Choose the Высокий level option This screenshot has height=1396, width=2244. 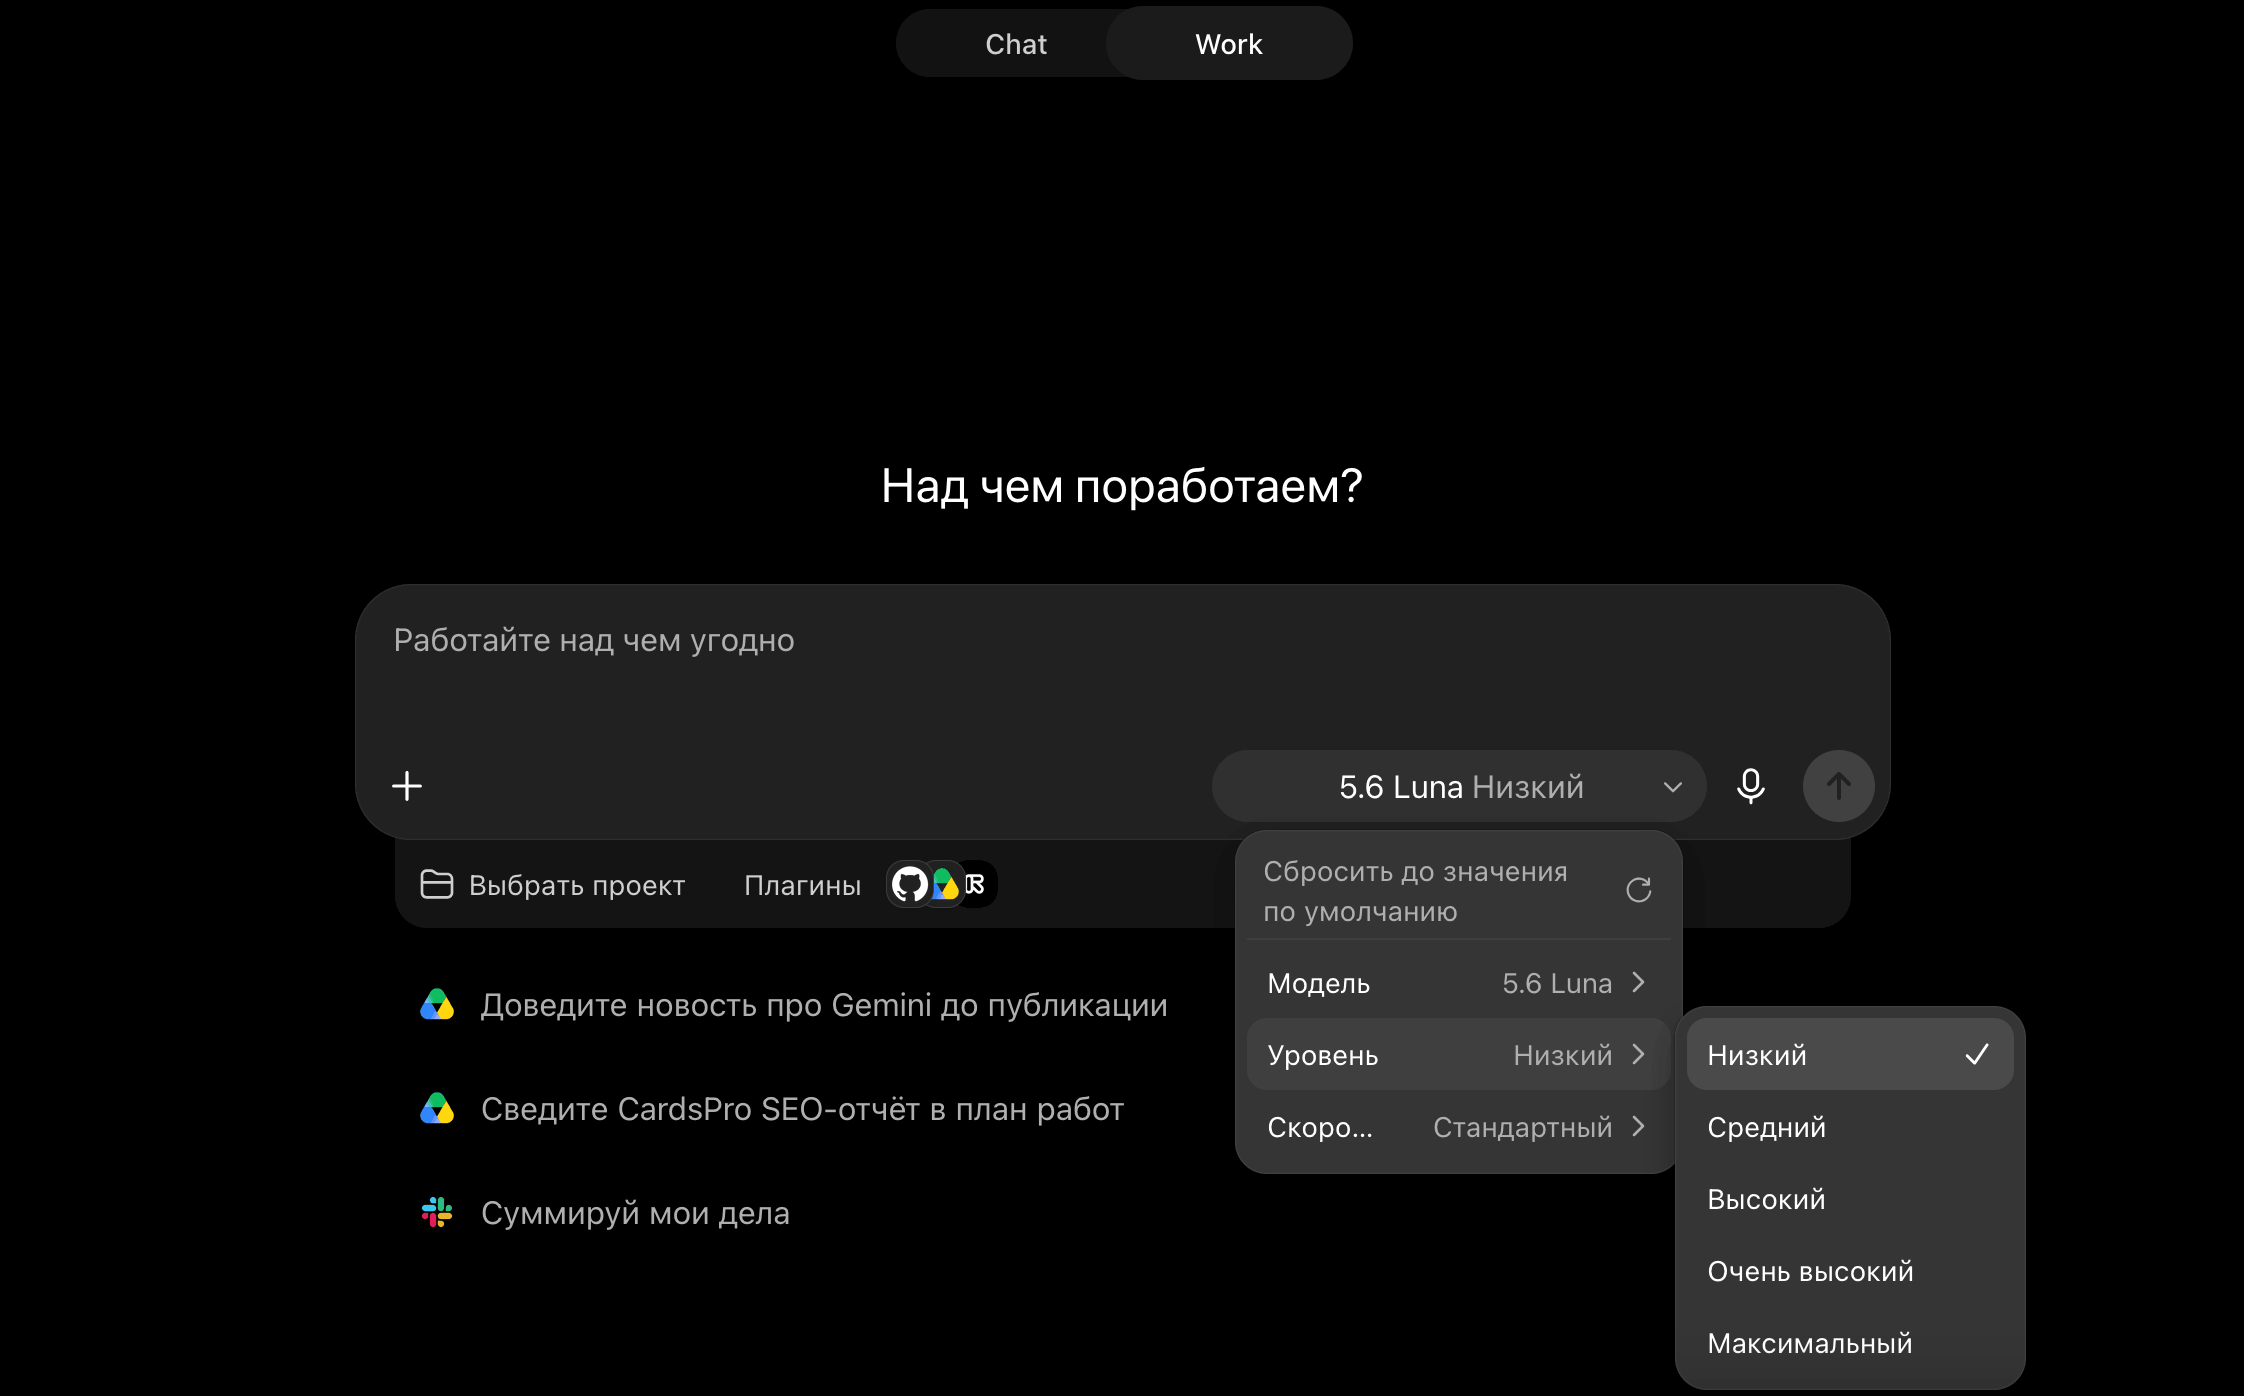click(1849, 1199)
